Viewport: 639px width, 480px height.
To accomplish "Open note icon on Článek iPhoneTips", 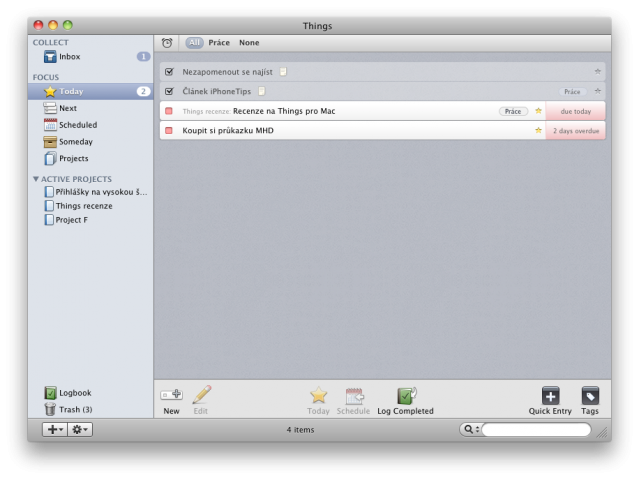I will pos(262,91).
